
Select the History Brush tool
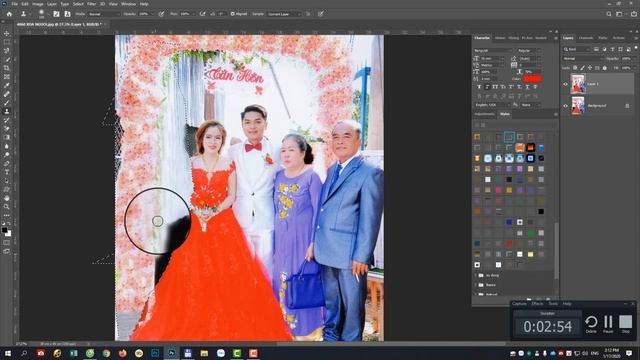(7, 120)
